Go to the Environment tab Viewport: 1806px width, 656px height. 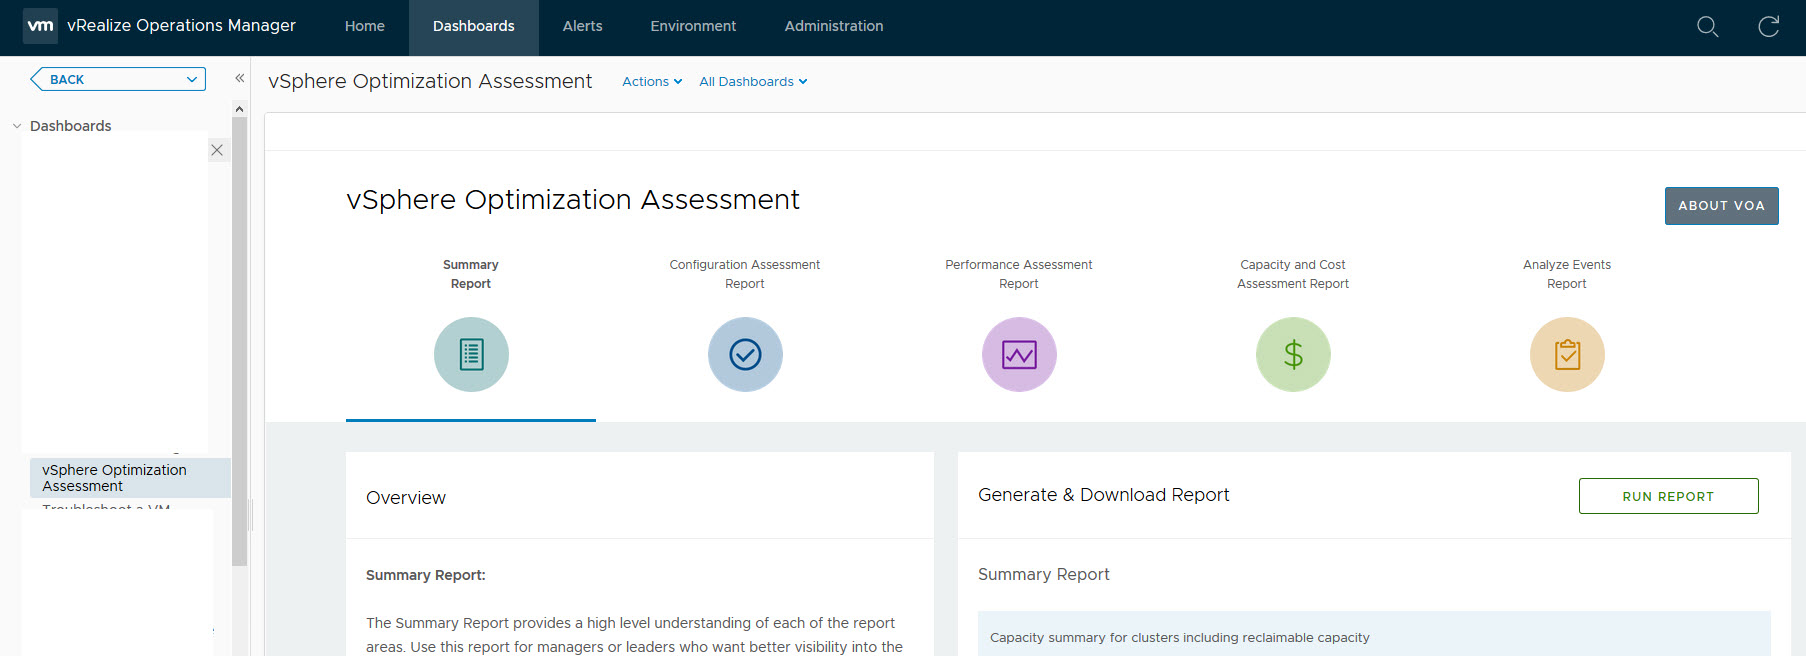point(693,27)
